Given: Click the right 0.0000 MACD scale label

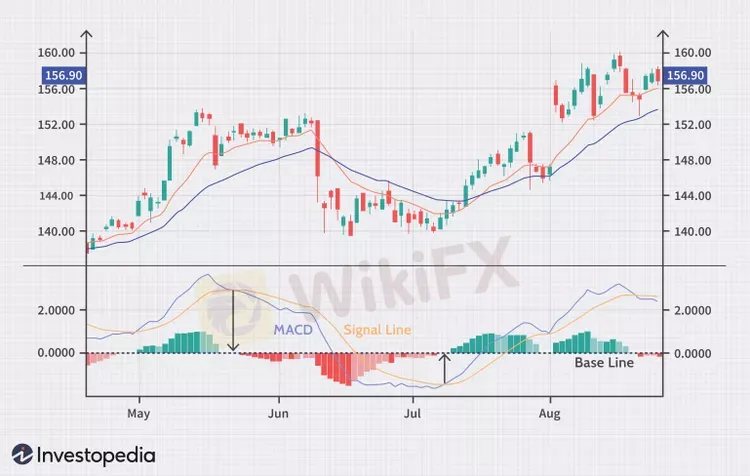Looking at the screenshot, I should pos(693,353).
